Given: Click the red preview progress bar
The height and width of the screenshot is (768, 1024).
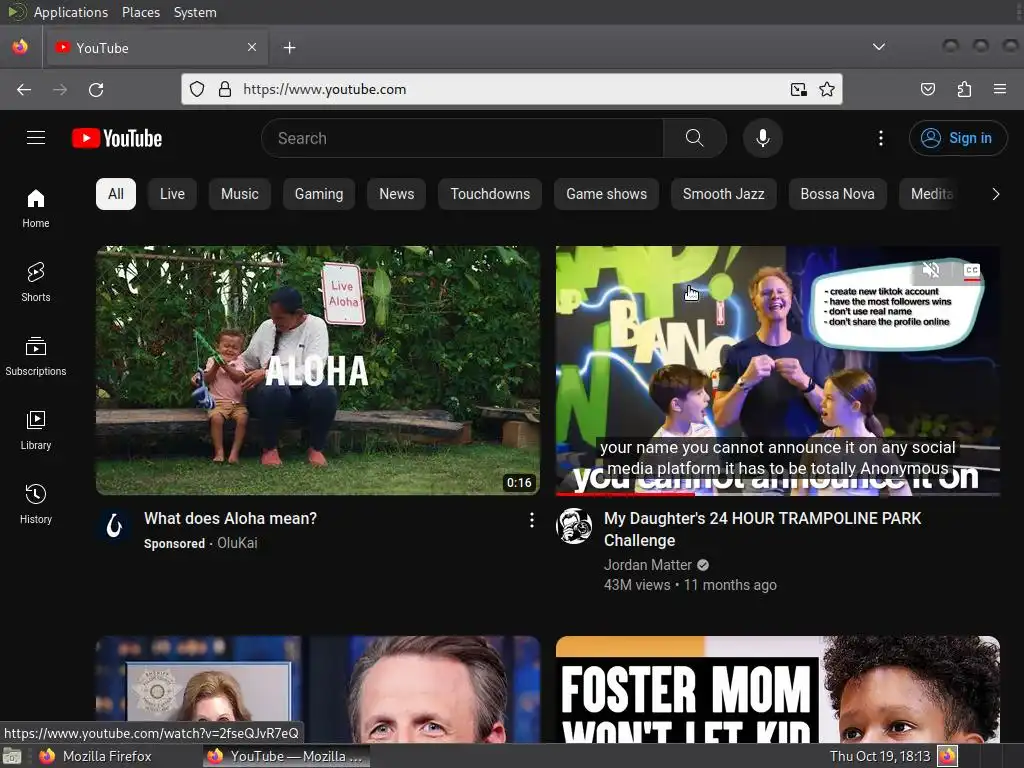Looking at the screenshot, I should pos(778,494).
